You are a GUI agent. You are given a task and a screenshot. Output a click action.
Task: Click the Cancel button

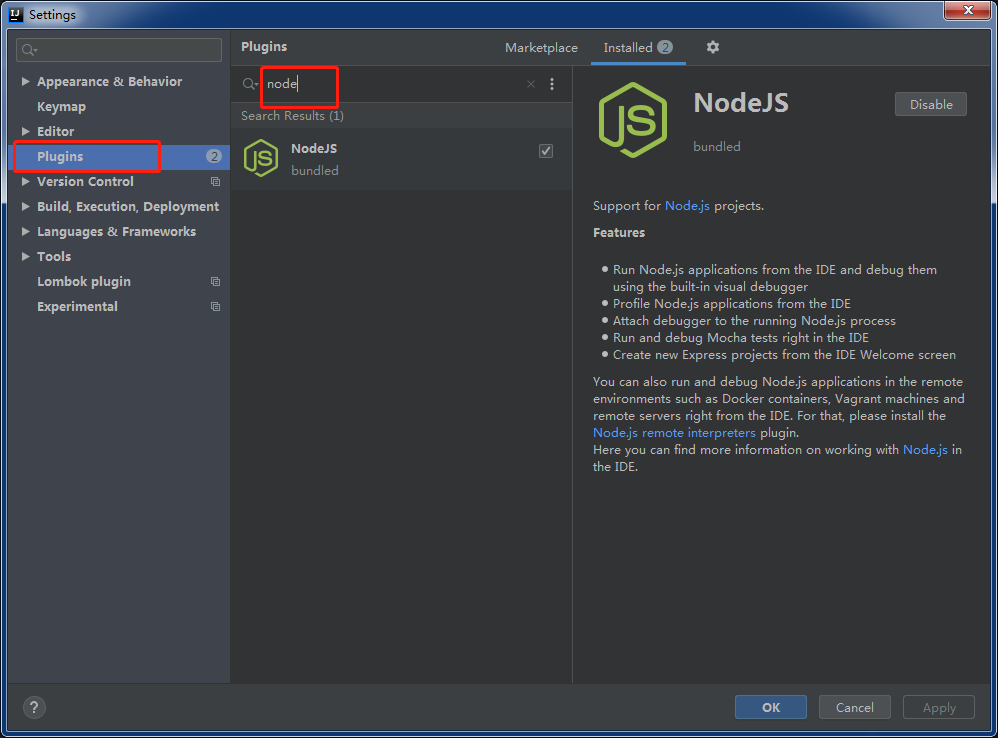854,707
